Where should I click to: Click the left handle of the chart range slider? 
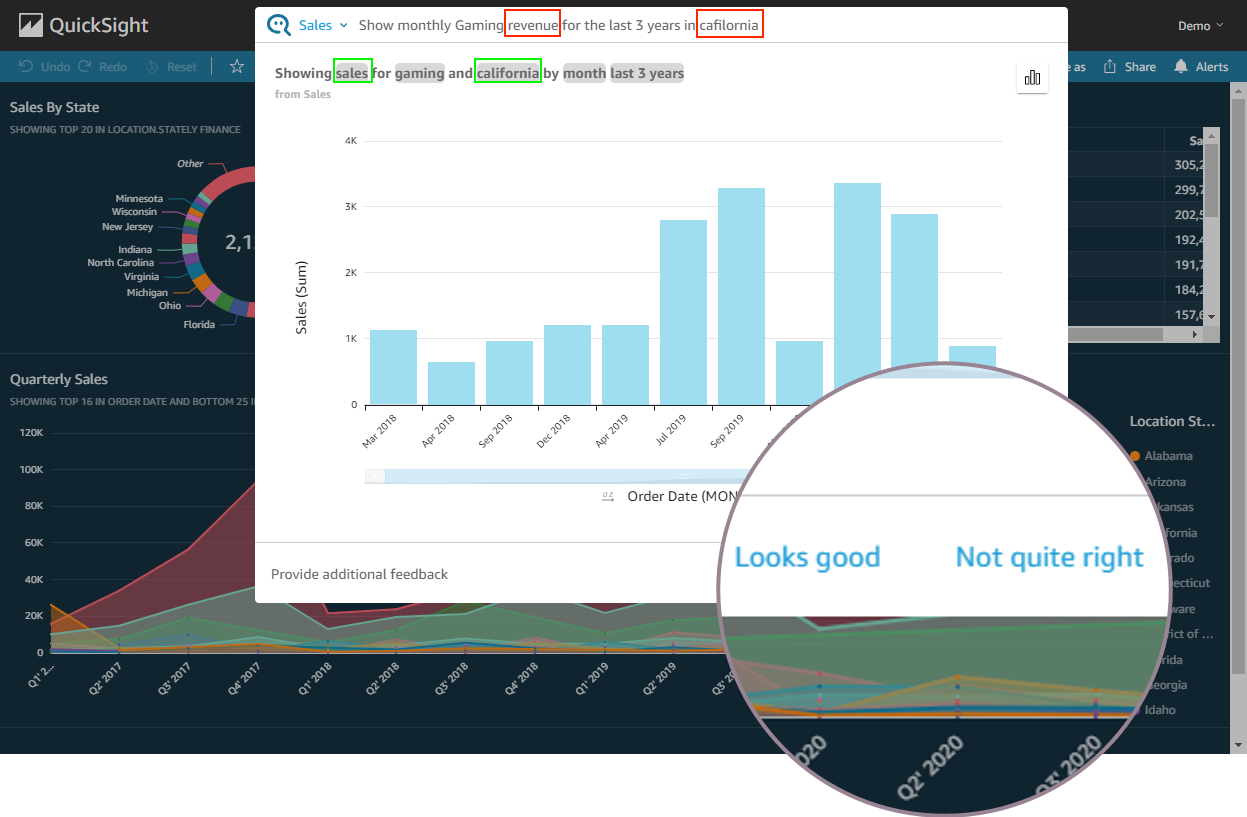[375, 476]
